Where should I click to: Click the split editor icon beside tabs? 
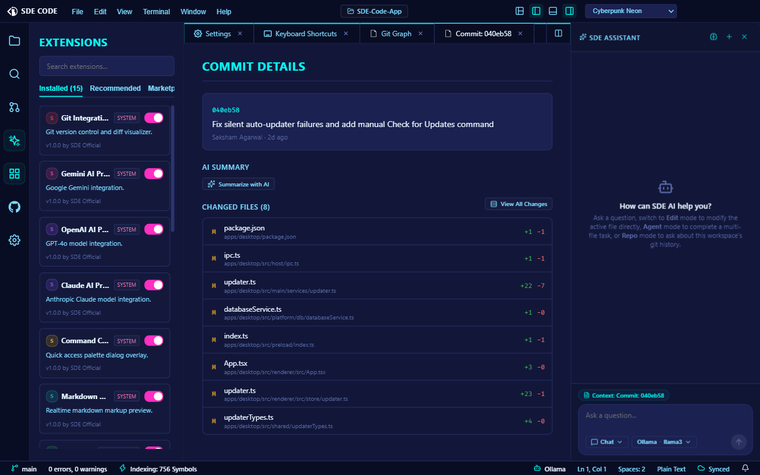(558, 33)
